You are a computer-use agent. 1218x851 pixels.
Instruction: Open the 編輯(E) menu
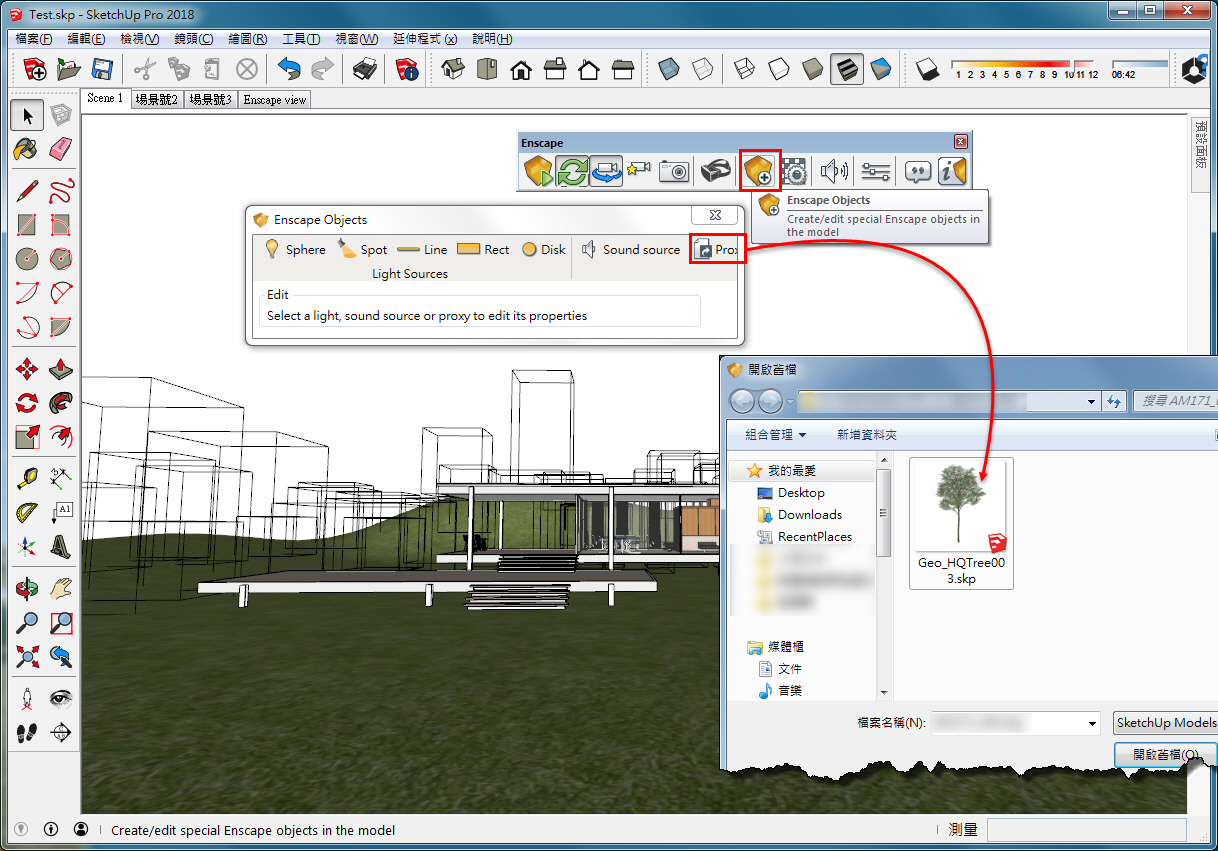[86, 39]
